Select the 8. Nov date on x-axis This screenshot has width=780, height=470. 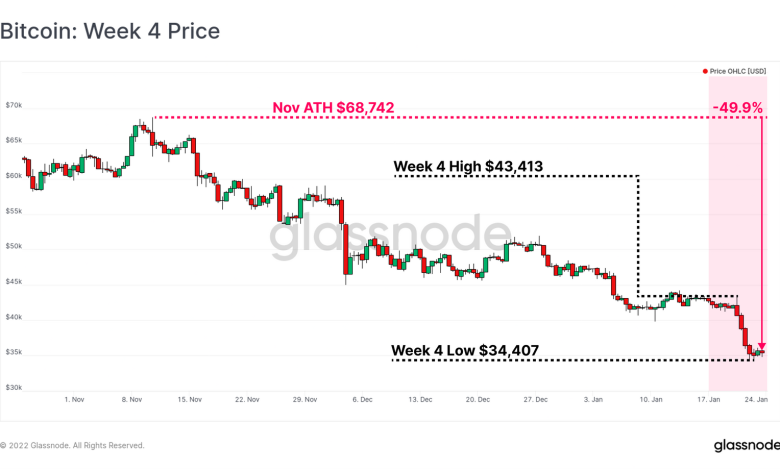point(132,399)
